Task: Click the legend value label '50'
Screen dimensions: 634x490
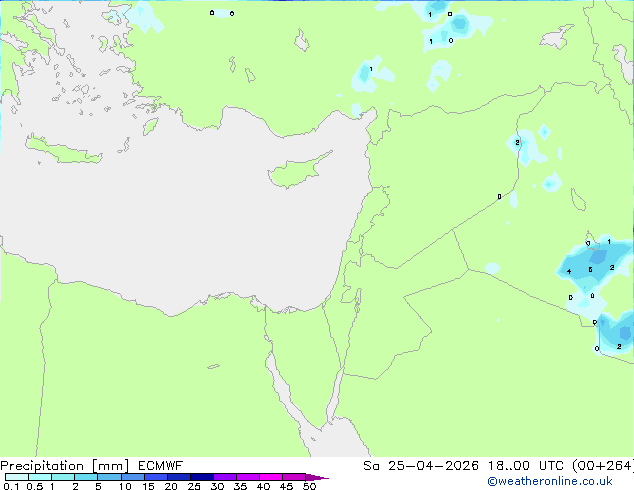Action: pyautogui.click(x=309, y=486)
